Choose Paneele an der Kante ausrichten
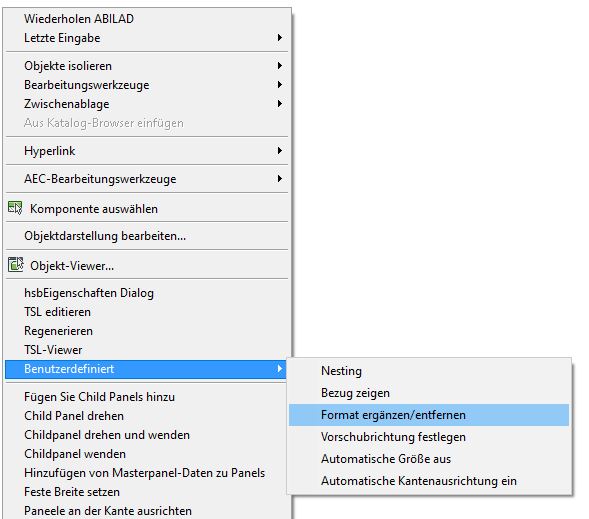Screen dimensions: 589x519 (146, 511)
